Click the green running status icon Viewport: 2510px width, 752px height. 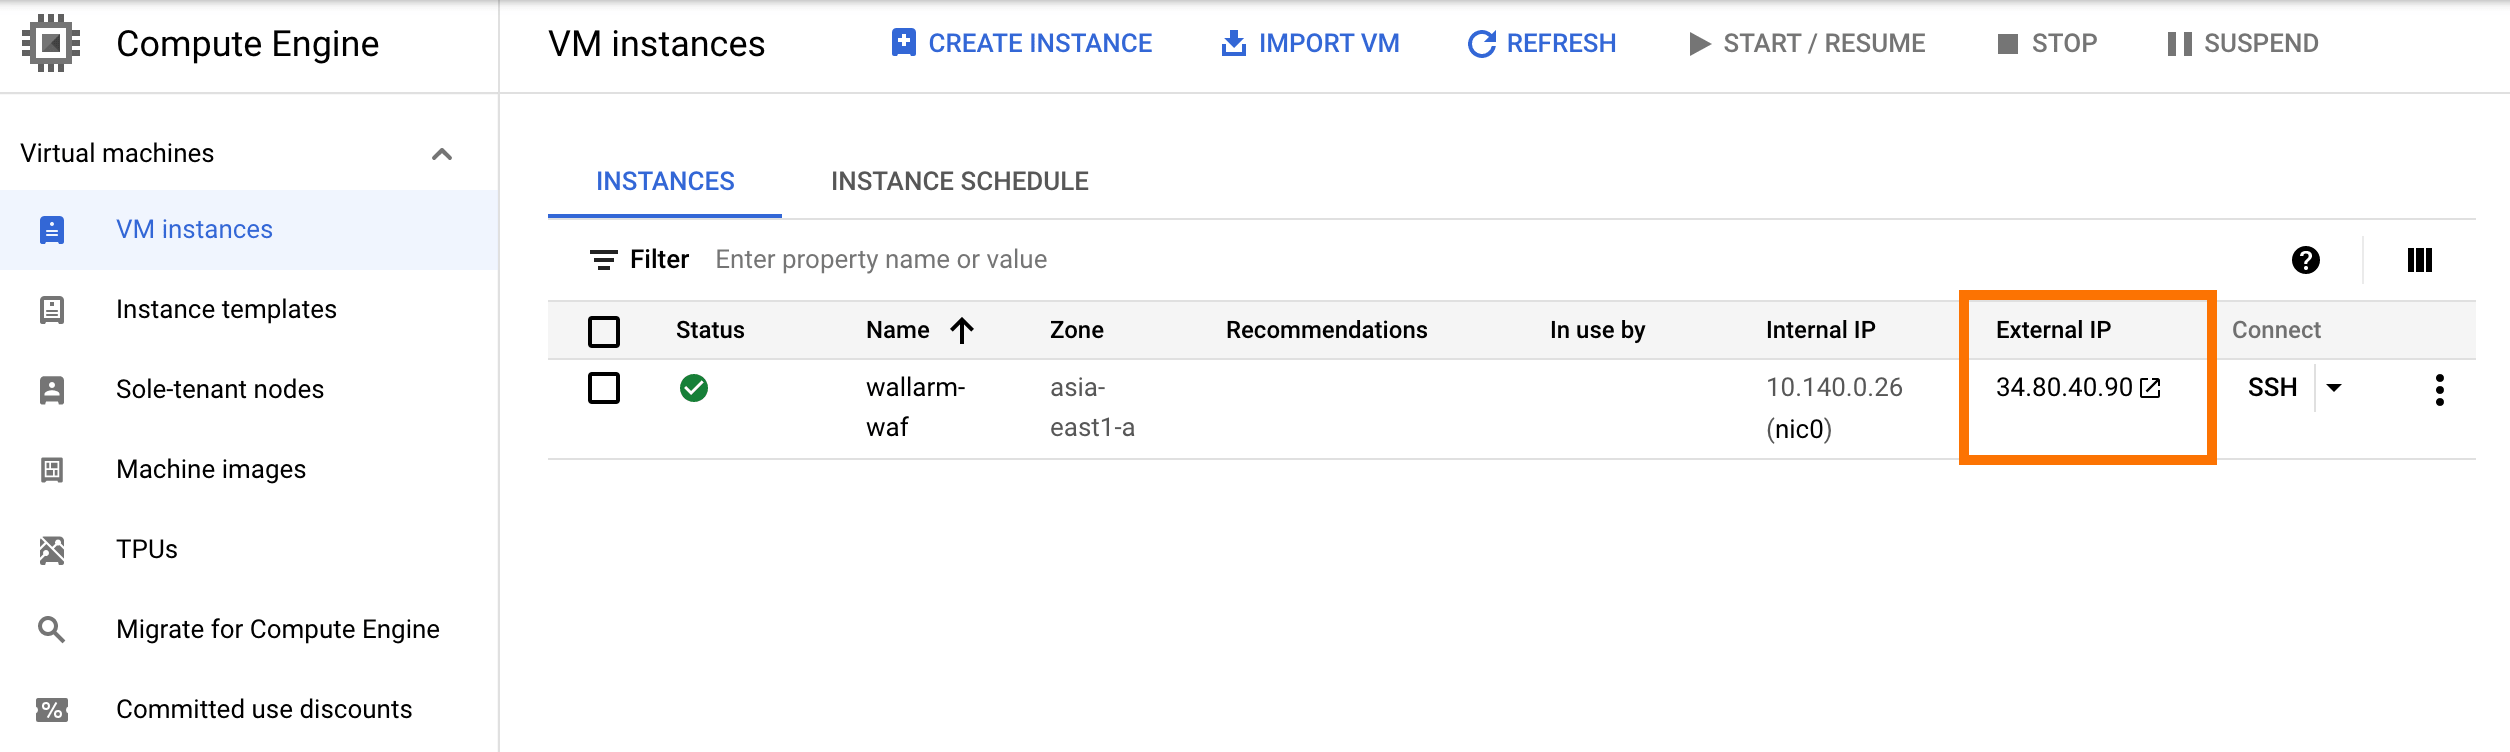(693, 388)
